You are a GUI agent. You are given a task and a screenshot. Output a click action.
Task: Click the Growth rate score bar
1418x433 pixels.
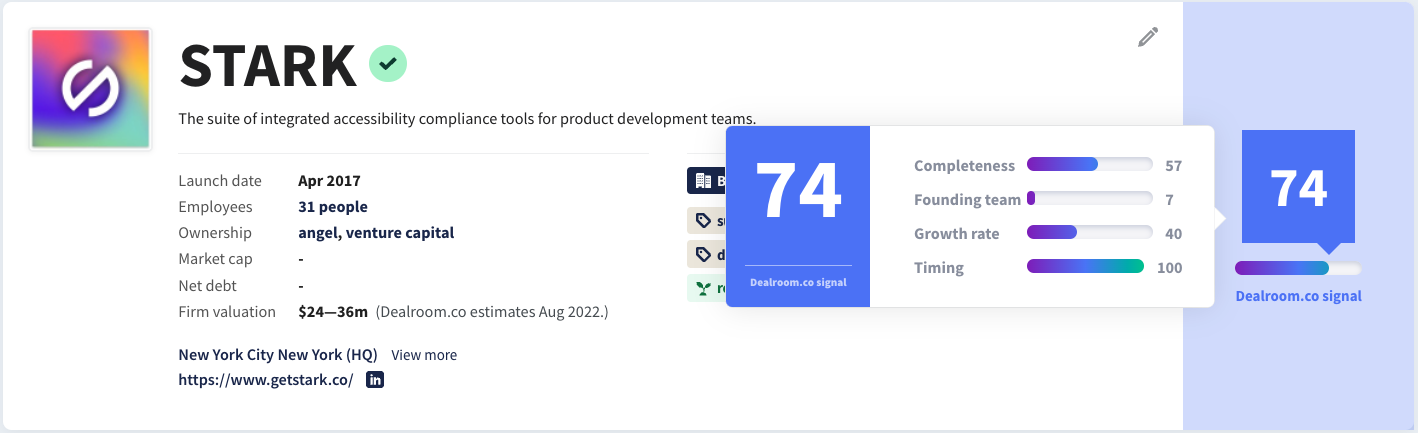tap(1089, 233)
